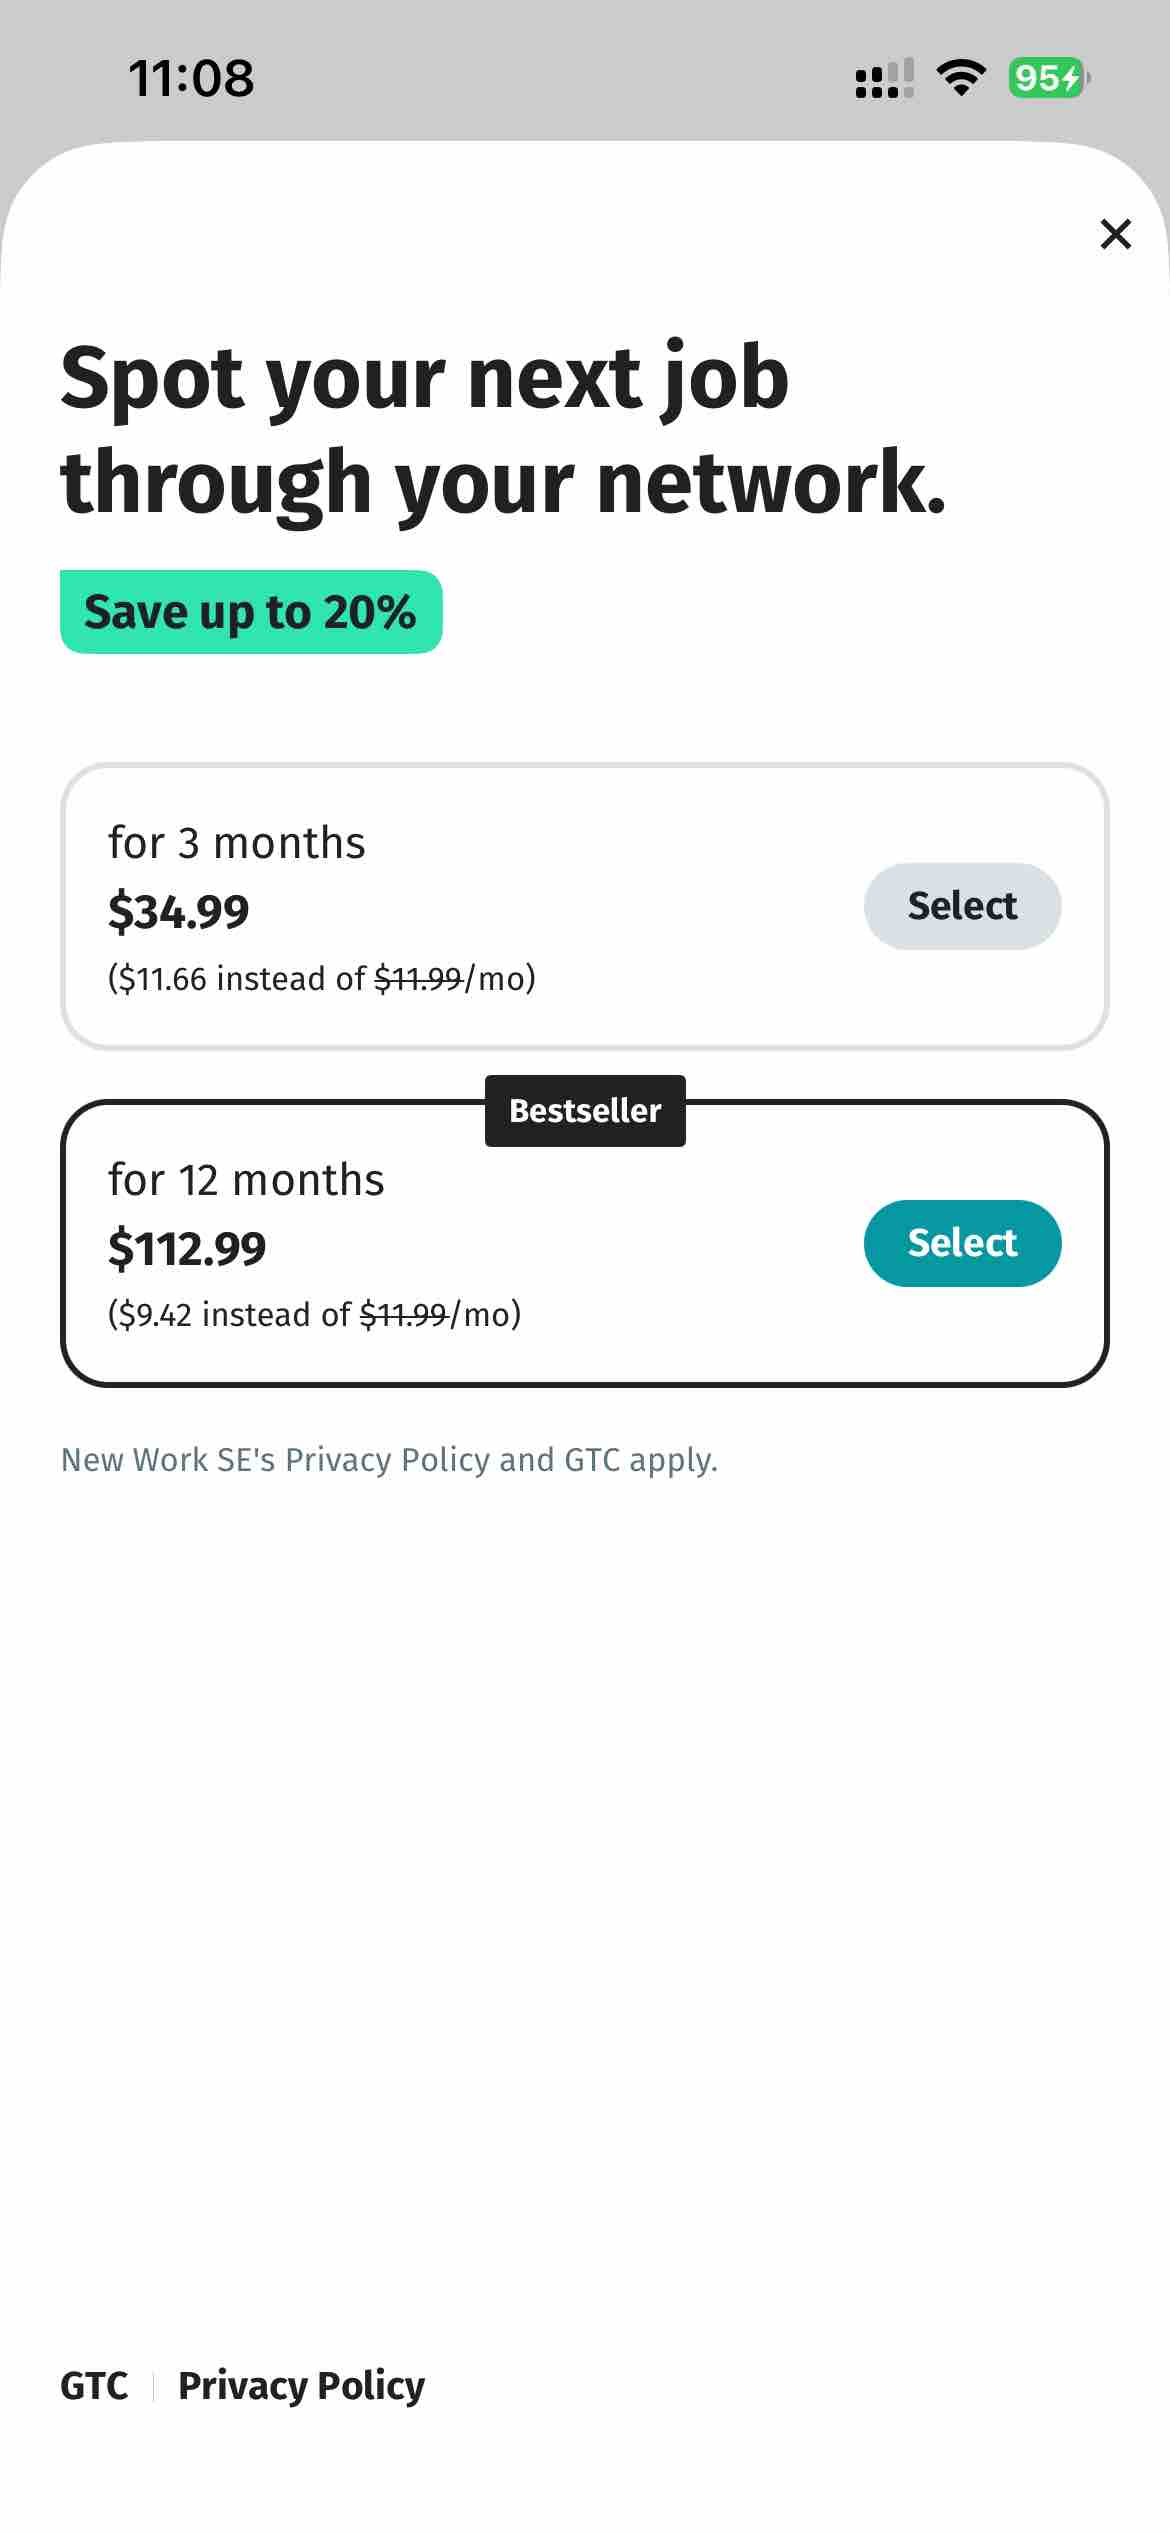Tap the $34.99 price
This screenshot has height=2532, width=1170.
(179, 911)
